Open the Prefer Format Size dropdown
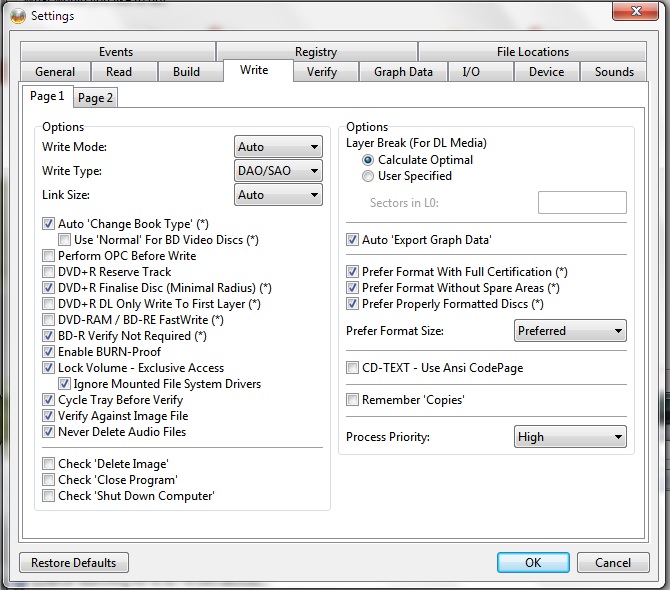The height and width of the screenshot is (590, 670). (x=570, y=331)
